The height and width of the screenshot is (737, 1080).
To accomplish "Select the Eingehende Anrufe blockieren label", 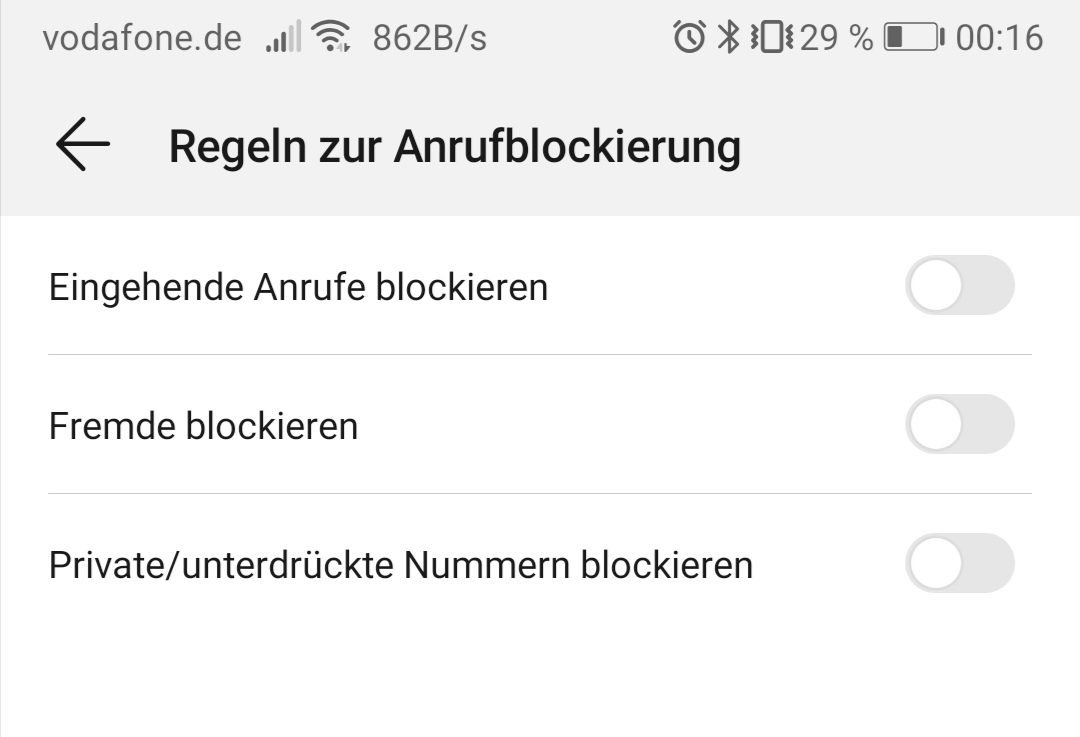I will pyautogui.click(x=298, y=288).
